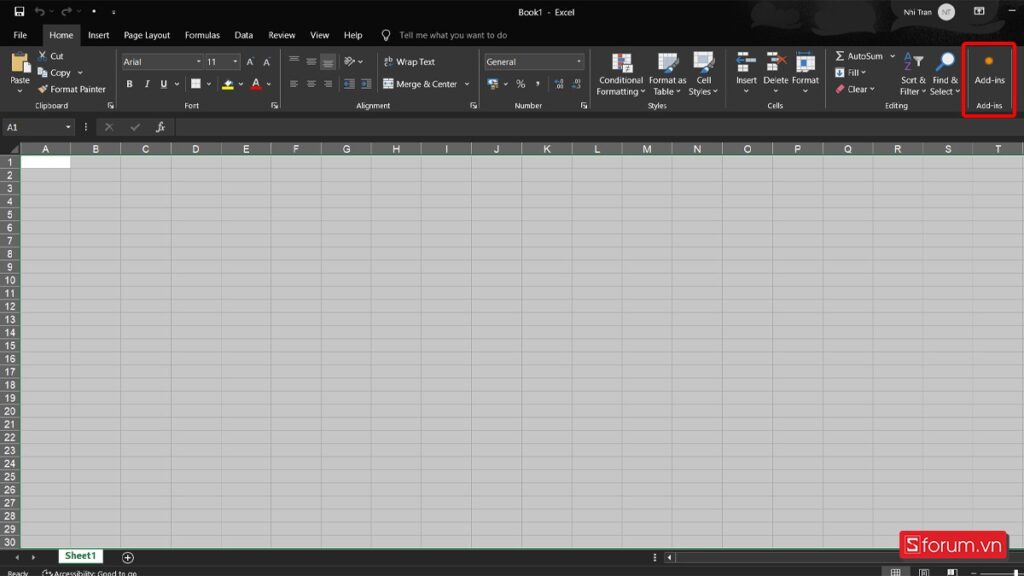The image size is (1024, 576).
Task: Click the Tell me what you want to do box
Action: pos(453,35)
